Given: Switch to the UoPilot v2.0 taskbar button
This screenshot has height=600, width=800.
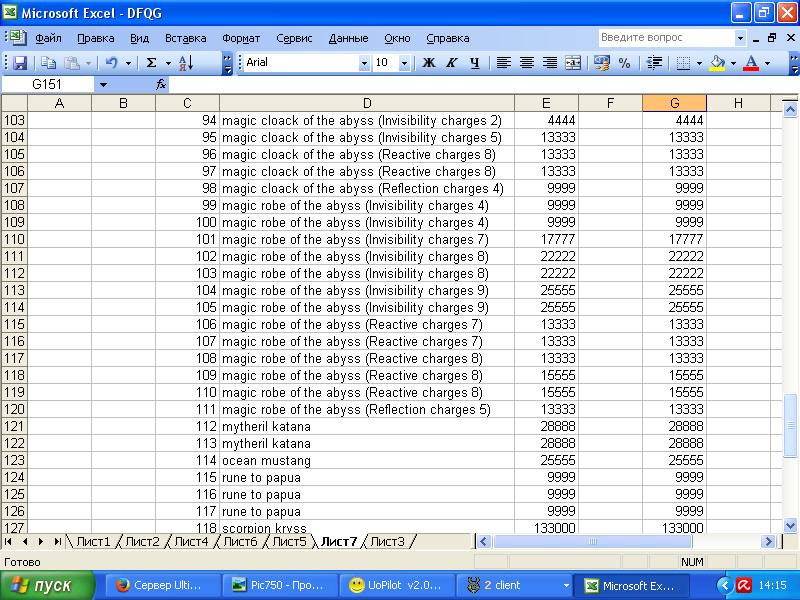Looking at the screenshot, I should [x=397, y=585].
